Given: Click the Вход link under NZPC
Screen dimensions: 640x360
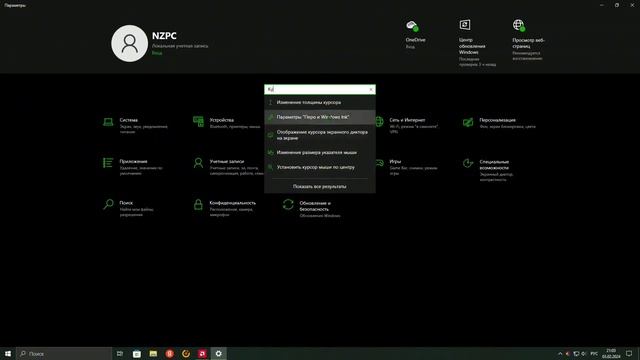Looking at the screenshot, I should click(x=157, y=53).
